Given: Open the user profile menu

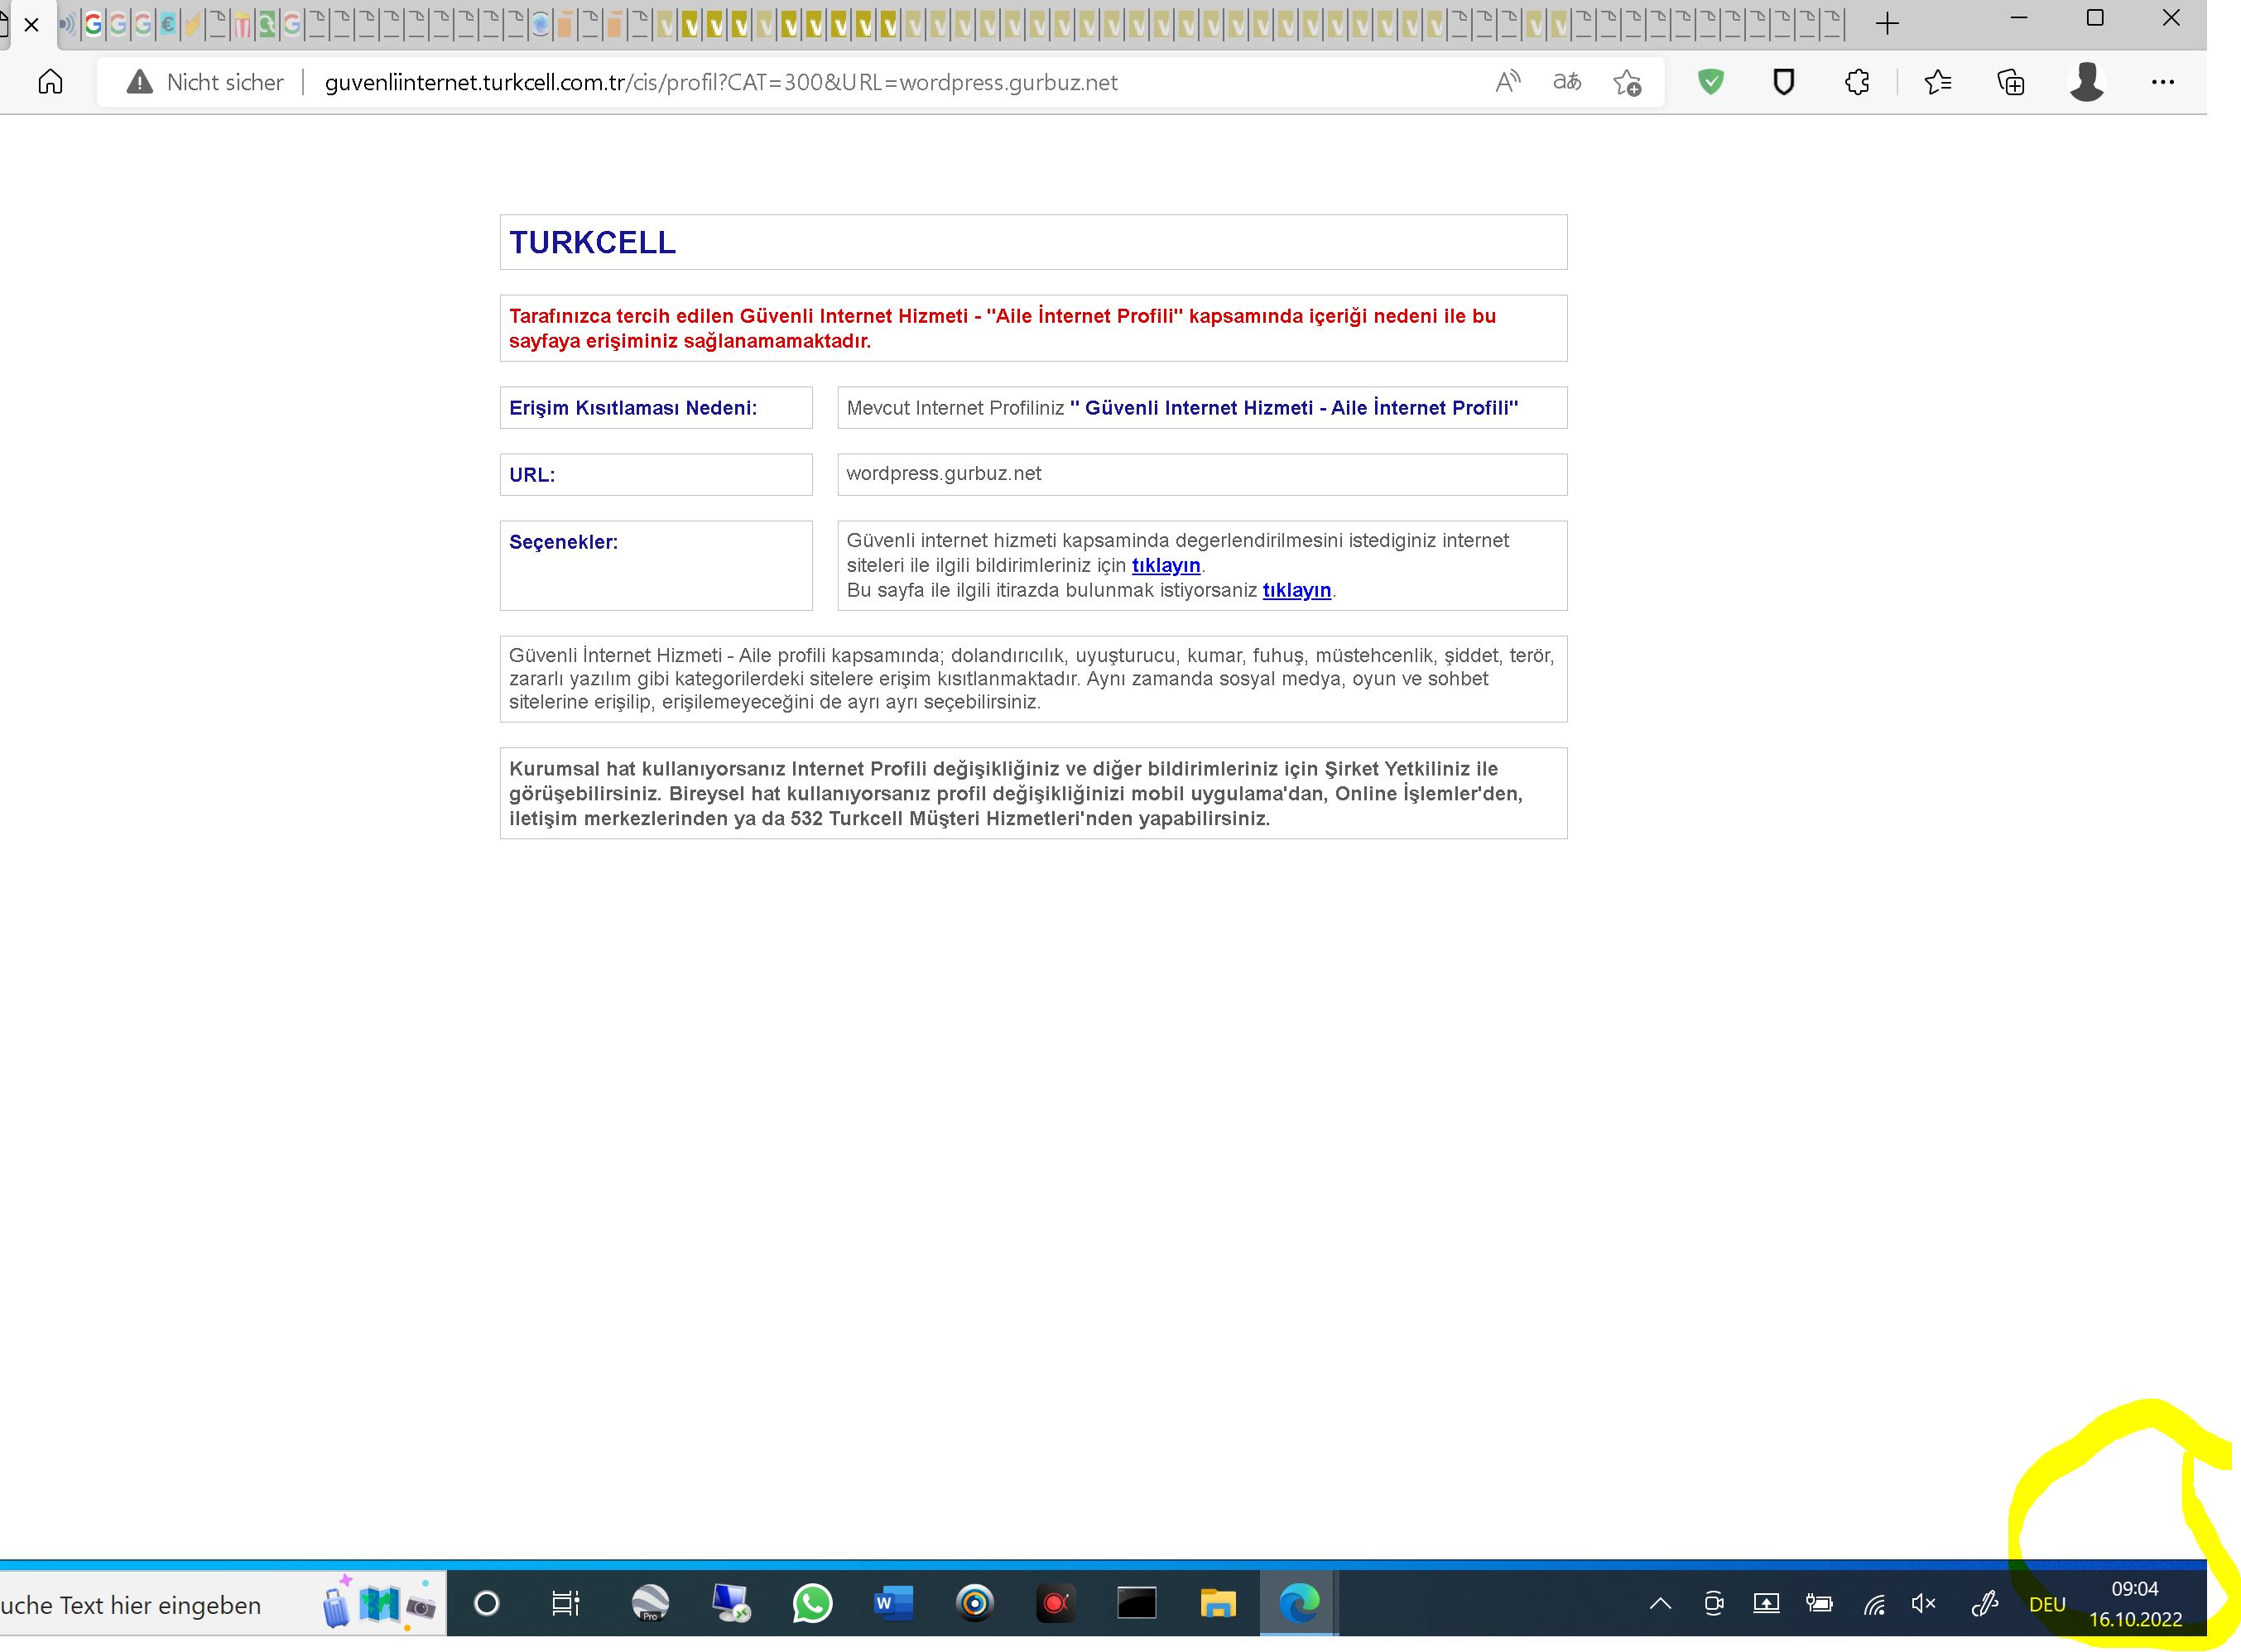Looking at the screenshot, I should click(x=2086, y=82).
